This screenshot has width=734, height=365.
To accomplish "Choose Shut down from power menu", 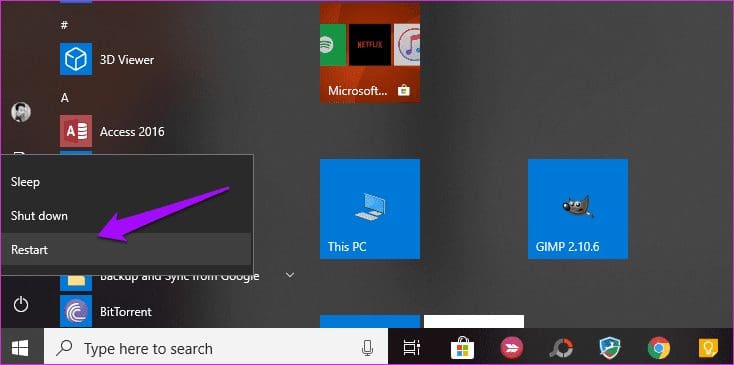I will tap(127, 216).
